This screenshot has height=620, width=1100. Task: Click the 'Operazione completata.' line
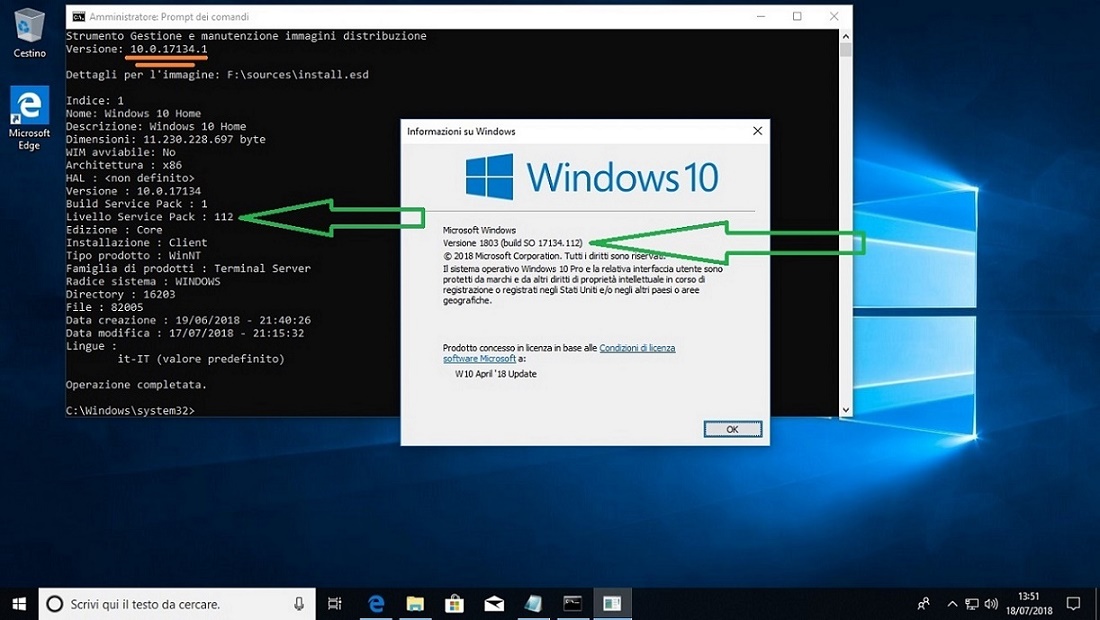point(136,385)
